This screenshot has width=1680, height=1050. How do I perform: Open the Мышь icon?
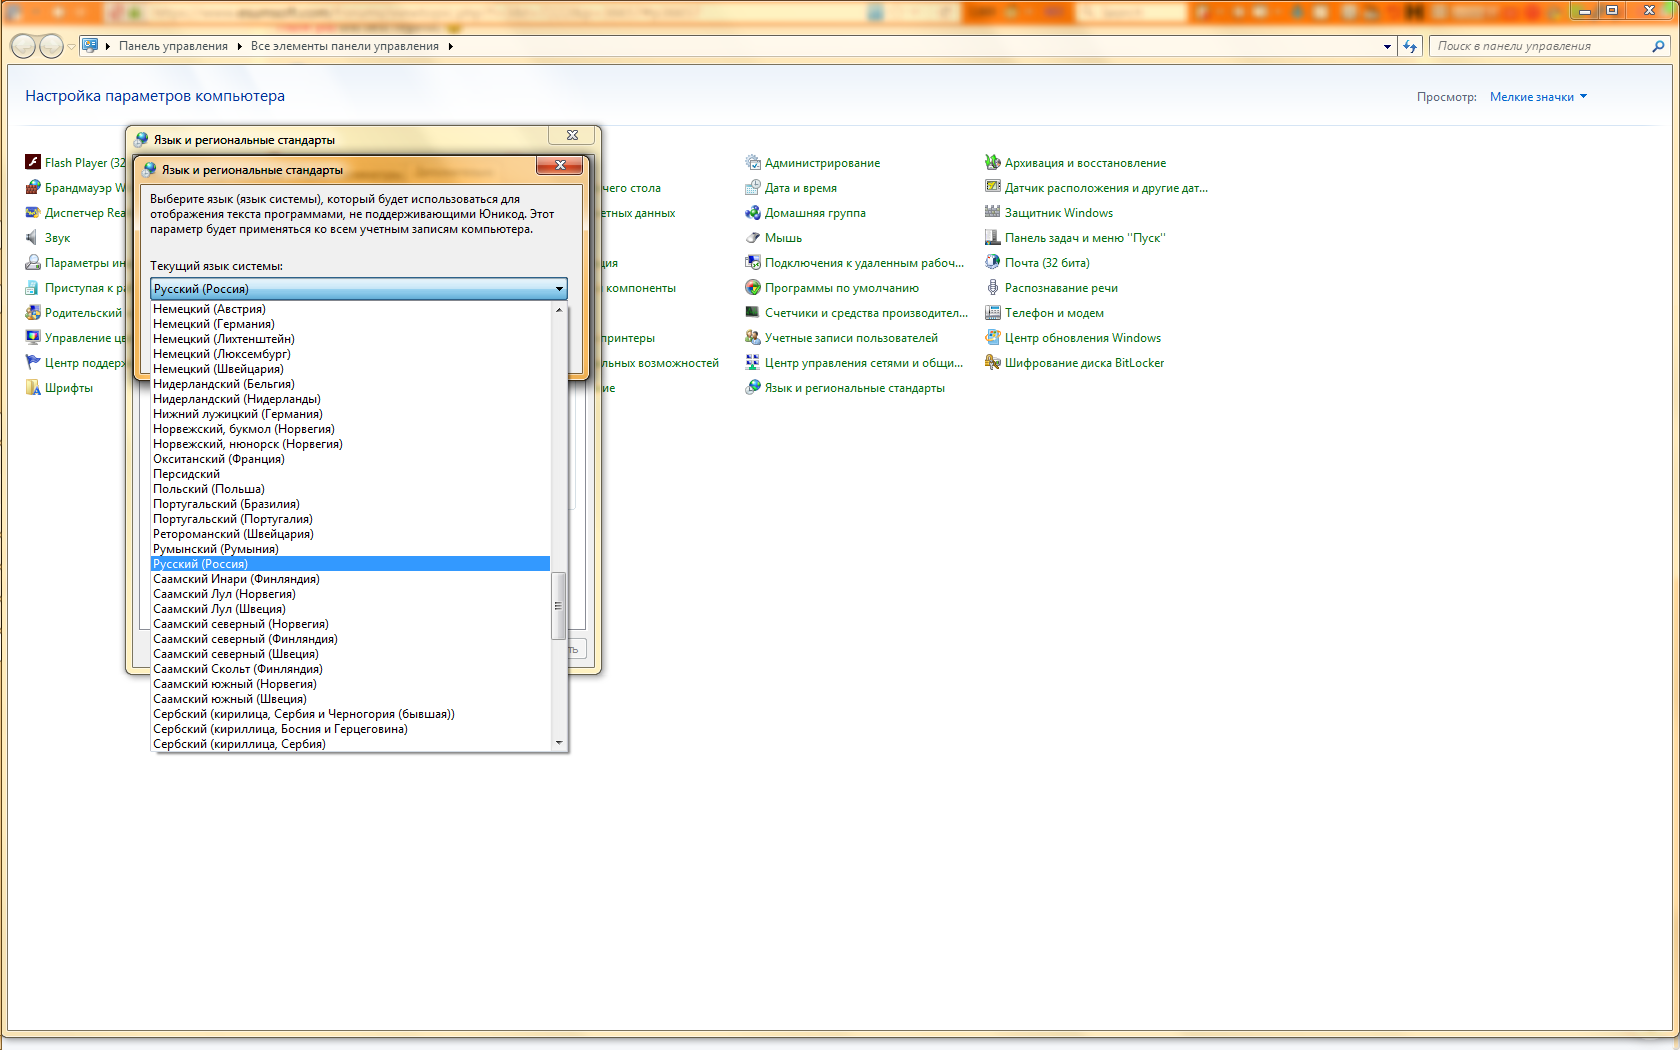tap(753, 237)
